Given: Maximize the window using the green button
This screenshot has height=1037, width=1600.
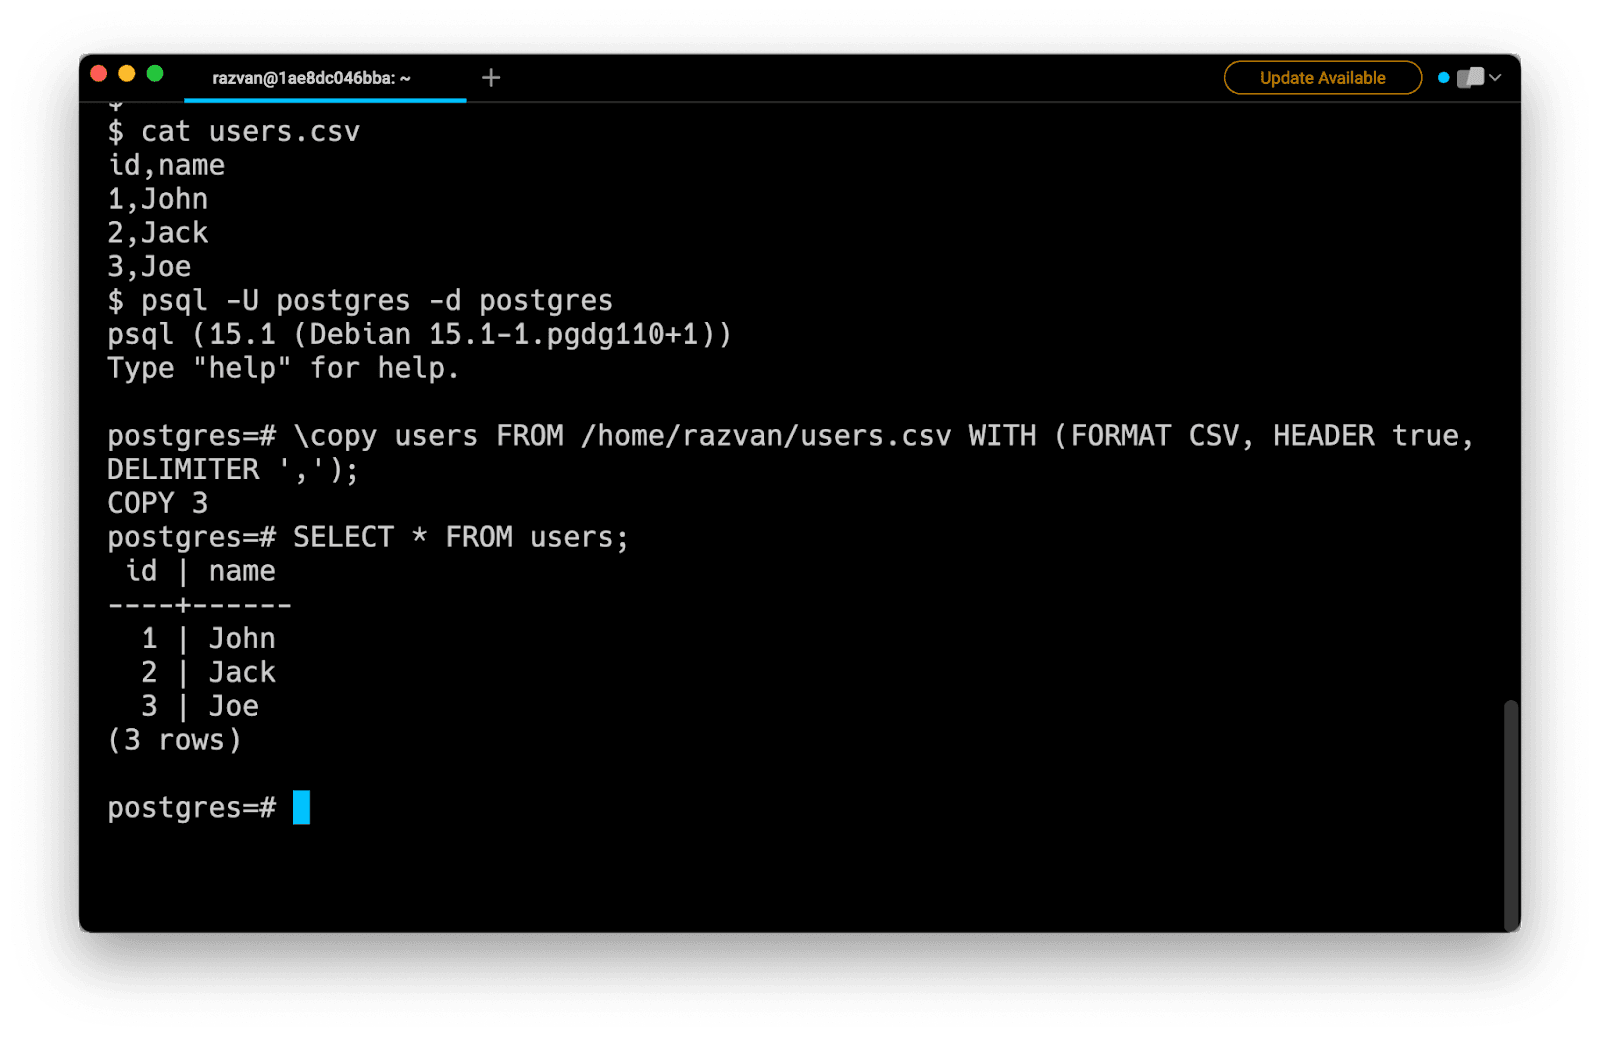Looking at the screenshot, I should (x=155, y=73).
